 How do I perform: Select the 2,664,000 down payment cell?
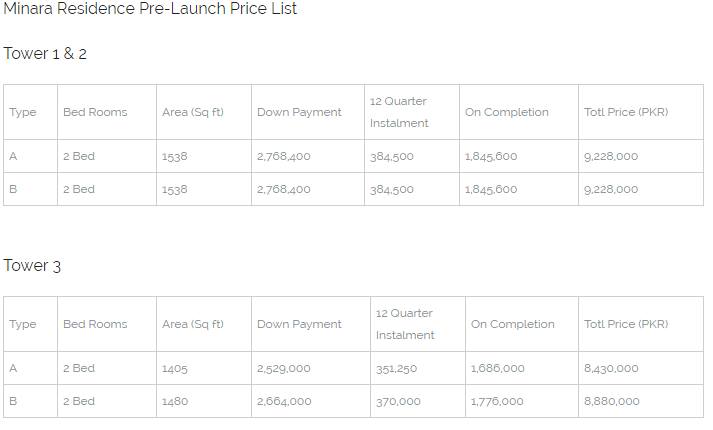pos(284,402)
